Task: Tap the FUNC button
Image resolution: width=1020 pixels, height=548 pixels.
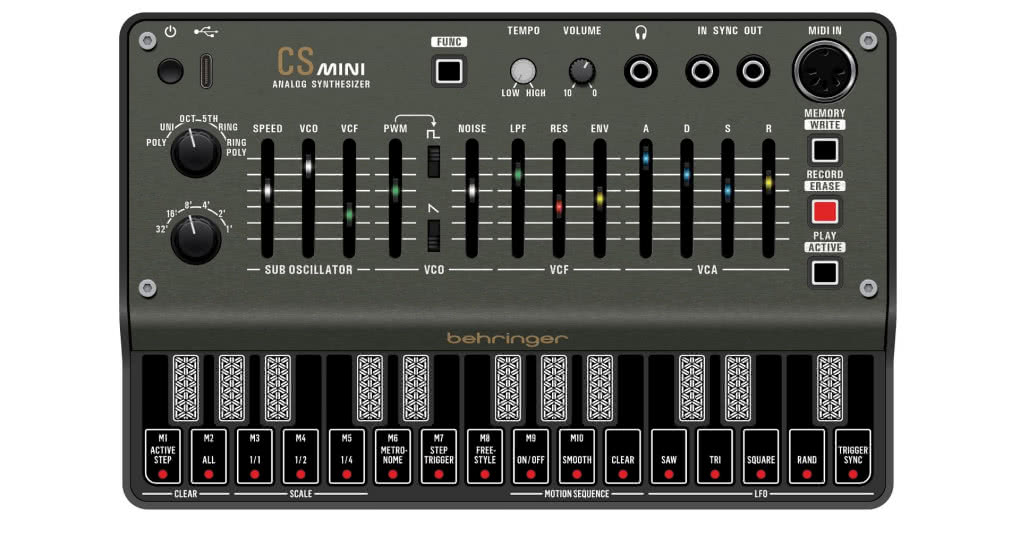Action: pos(449,71)
